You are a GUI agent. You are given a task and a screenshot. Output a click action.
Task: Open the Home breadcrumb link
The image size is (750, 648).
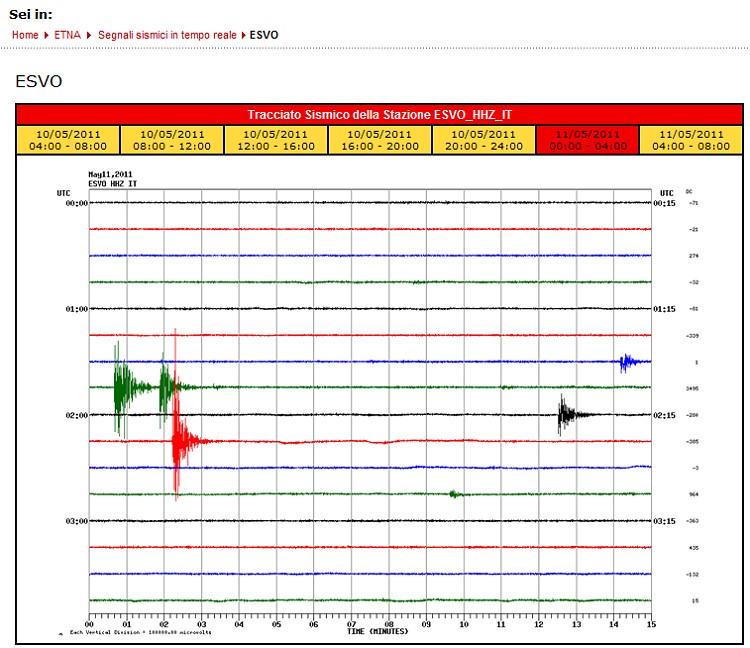tap(25, 35)
